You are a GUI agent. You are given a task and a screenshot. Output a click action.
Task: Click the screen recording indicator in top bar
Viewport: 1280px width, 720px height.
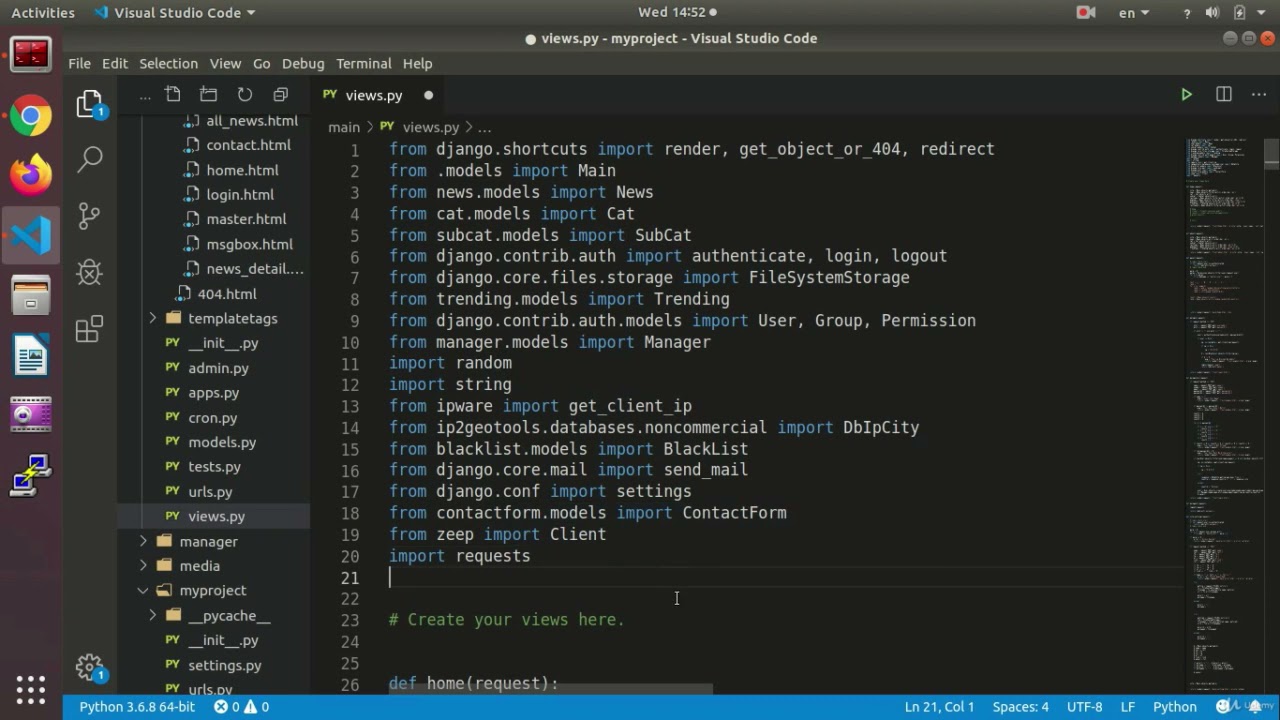point(1086,12)
